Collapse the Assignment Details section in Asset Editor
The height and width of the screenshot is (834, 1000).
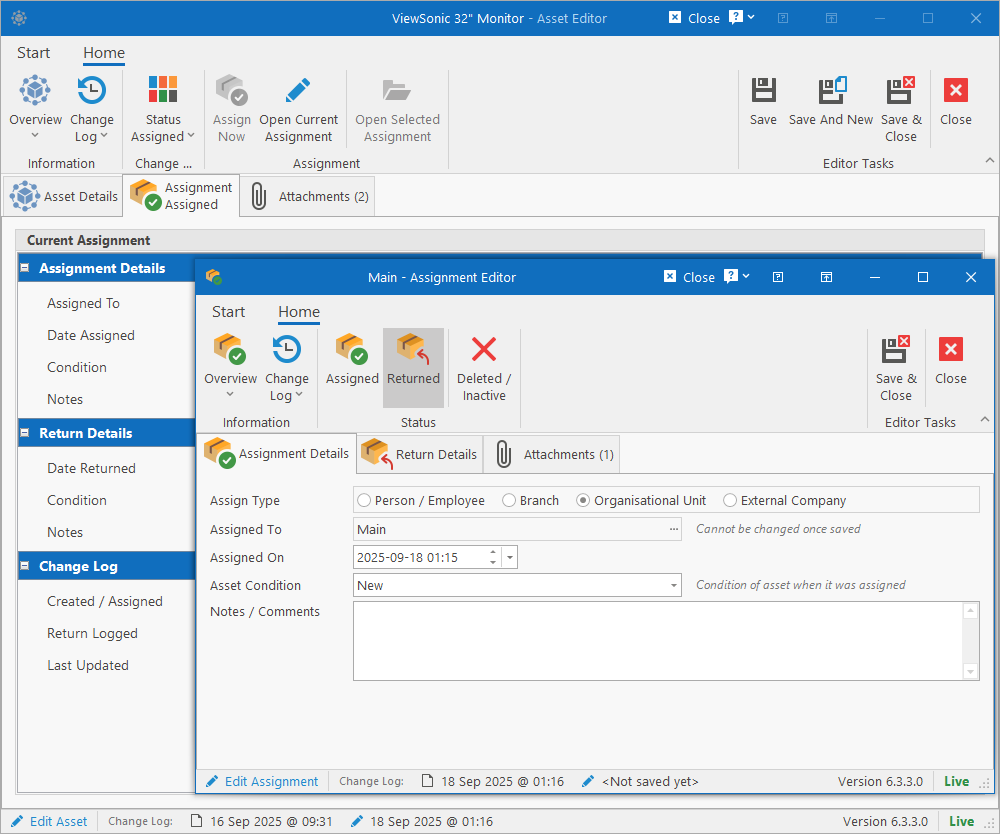[x=24, y=268]
